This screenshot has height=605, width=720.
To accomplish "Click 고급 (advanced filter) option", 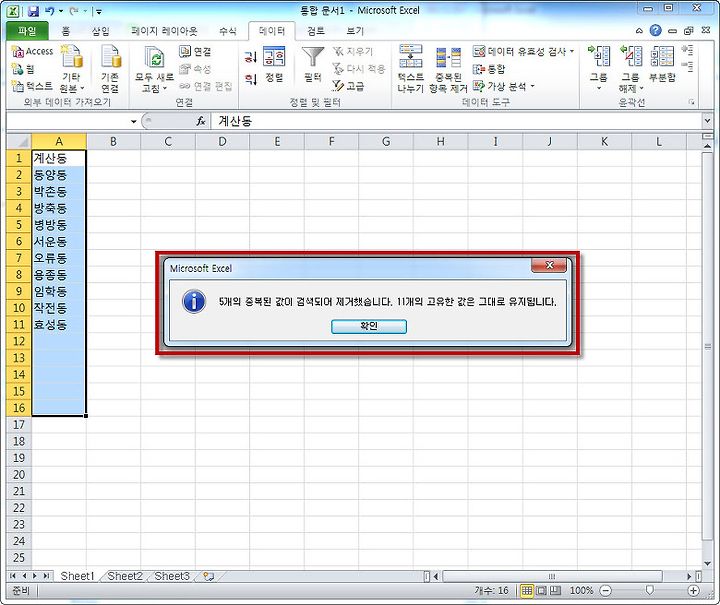I will (349, 86).
